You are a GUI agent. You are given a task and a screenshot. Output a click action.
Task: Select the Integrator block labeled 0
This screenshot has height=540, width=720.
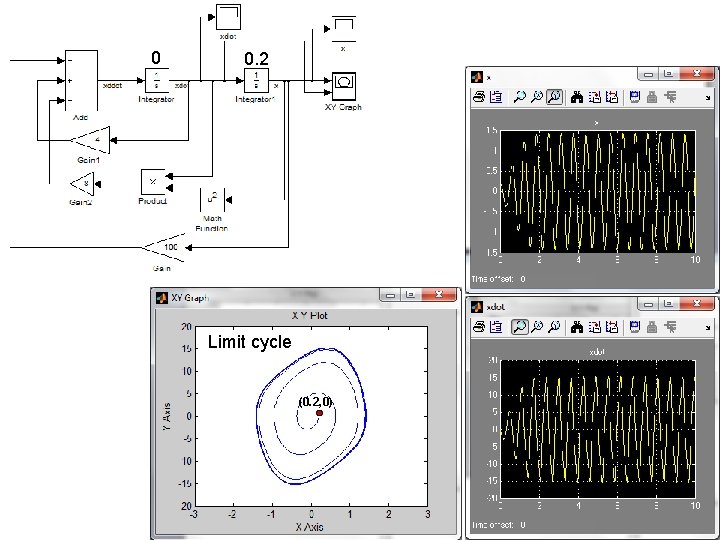156,81
